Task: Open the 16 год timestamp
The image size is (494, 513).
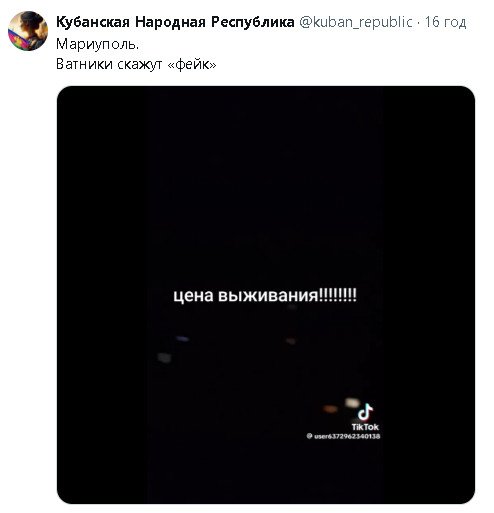Action: (445, 22)
